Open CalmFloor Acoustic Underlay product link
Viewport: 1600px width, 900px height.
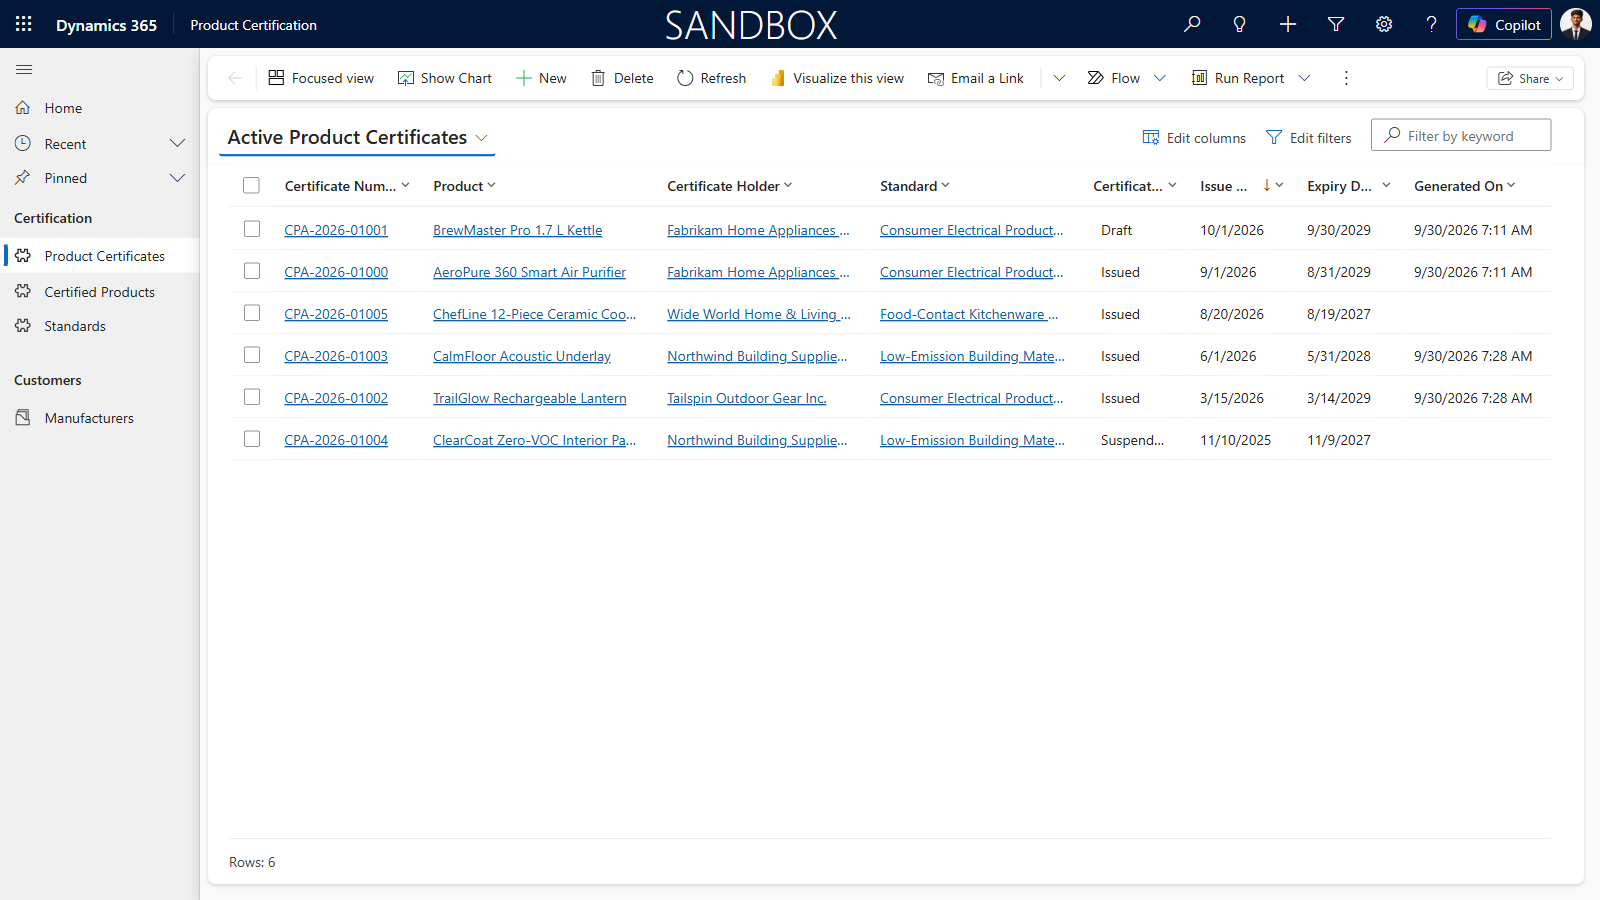click(521, 356)
